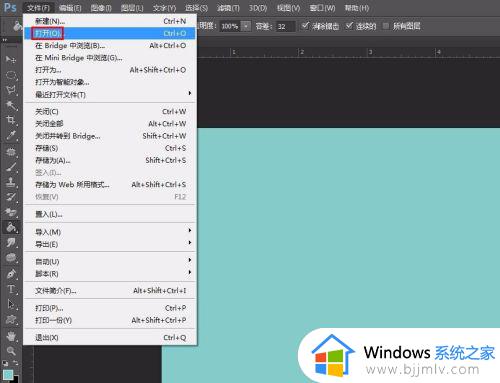500x383 pixels.
Task: Select the Spot Healing Brush tool
Action: pyautogui.click(x=11, y=152)
